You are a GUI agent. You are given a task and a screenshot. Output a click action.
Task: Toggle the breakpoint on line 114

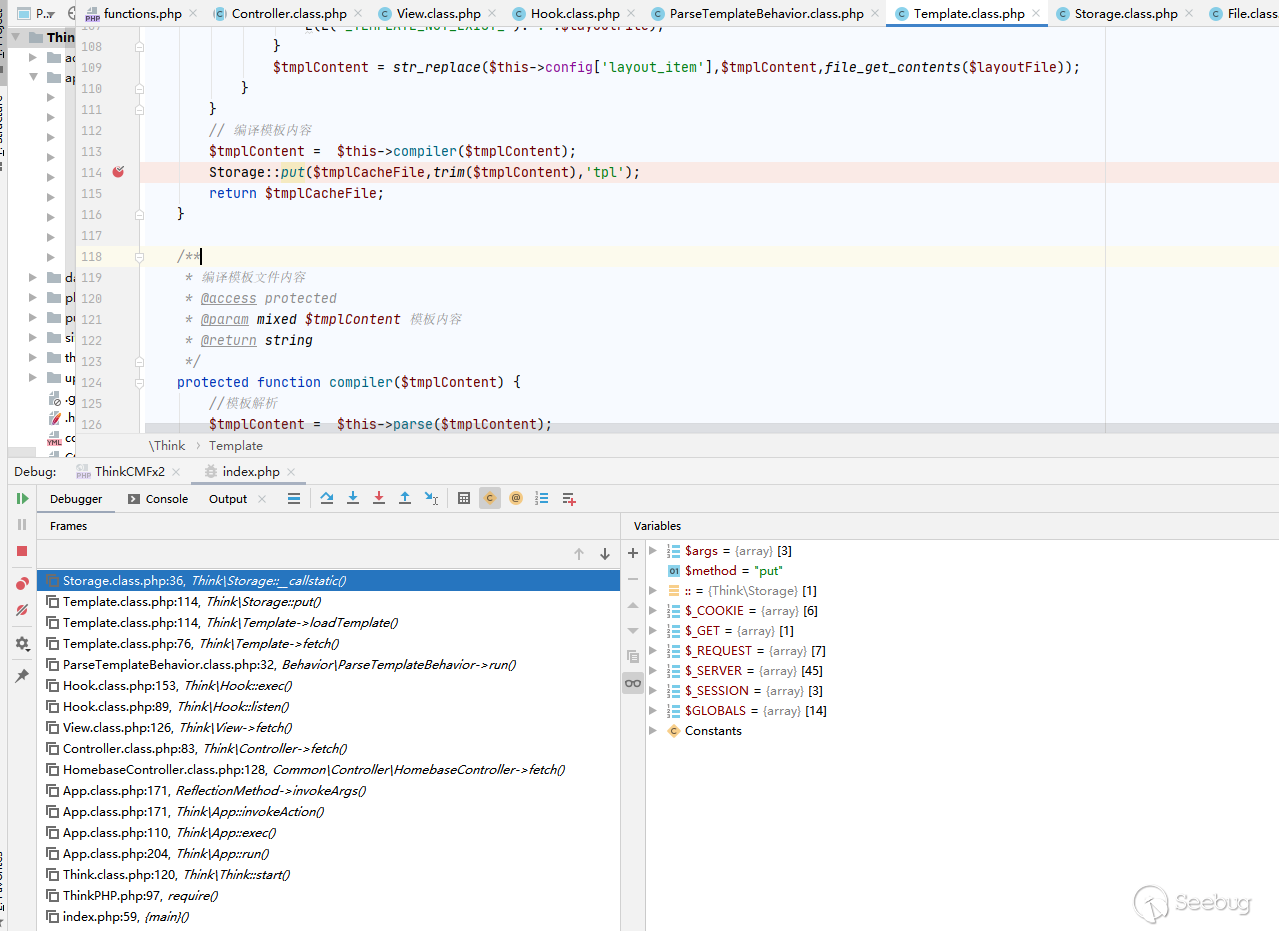click(118, 172)
